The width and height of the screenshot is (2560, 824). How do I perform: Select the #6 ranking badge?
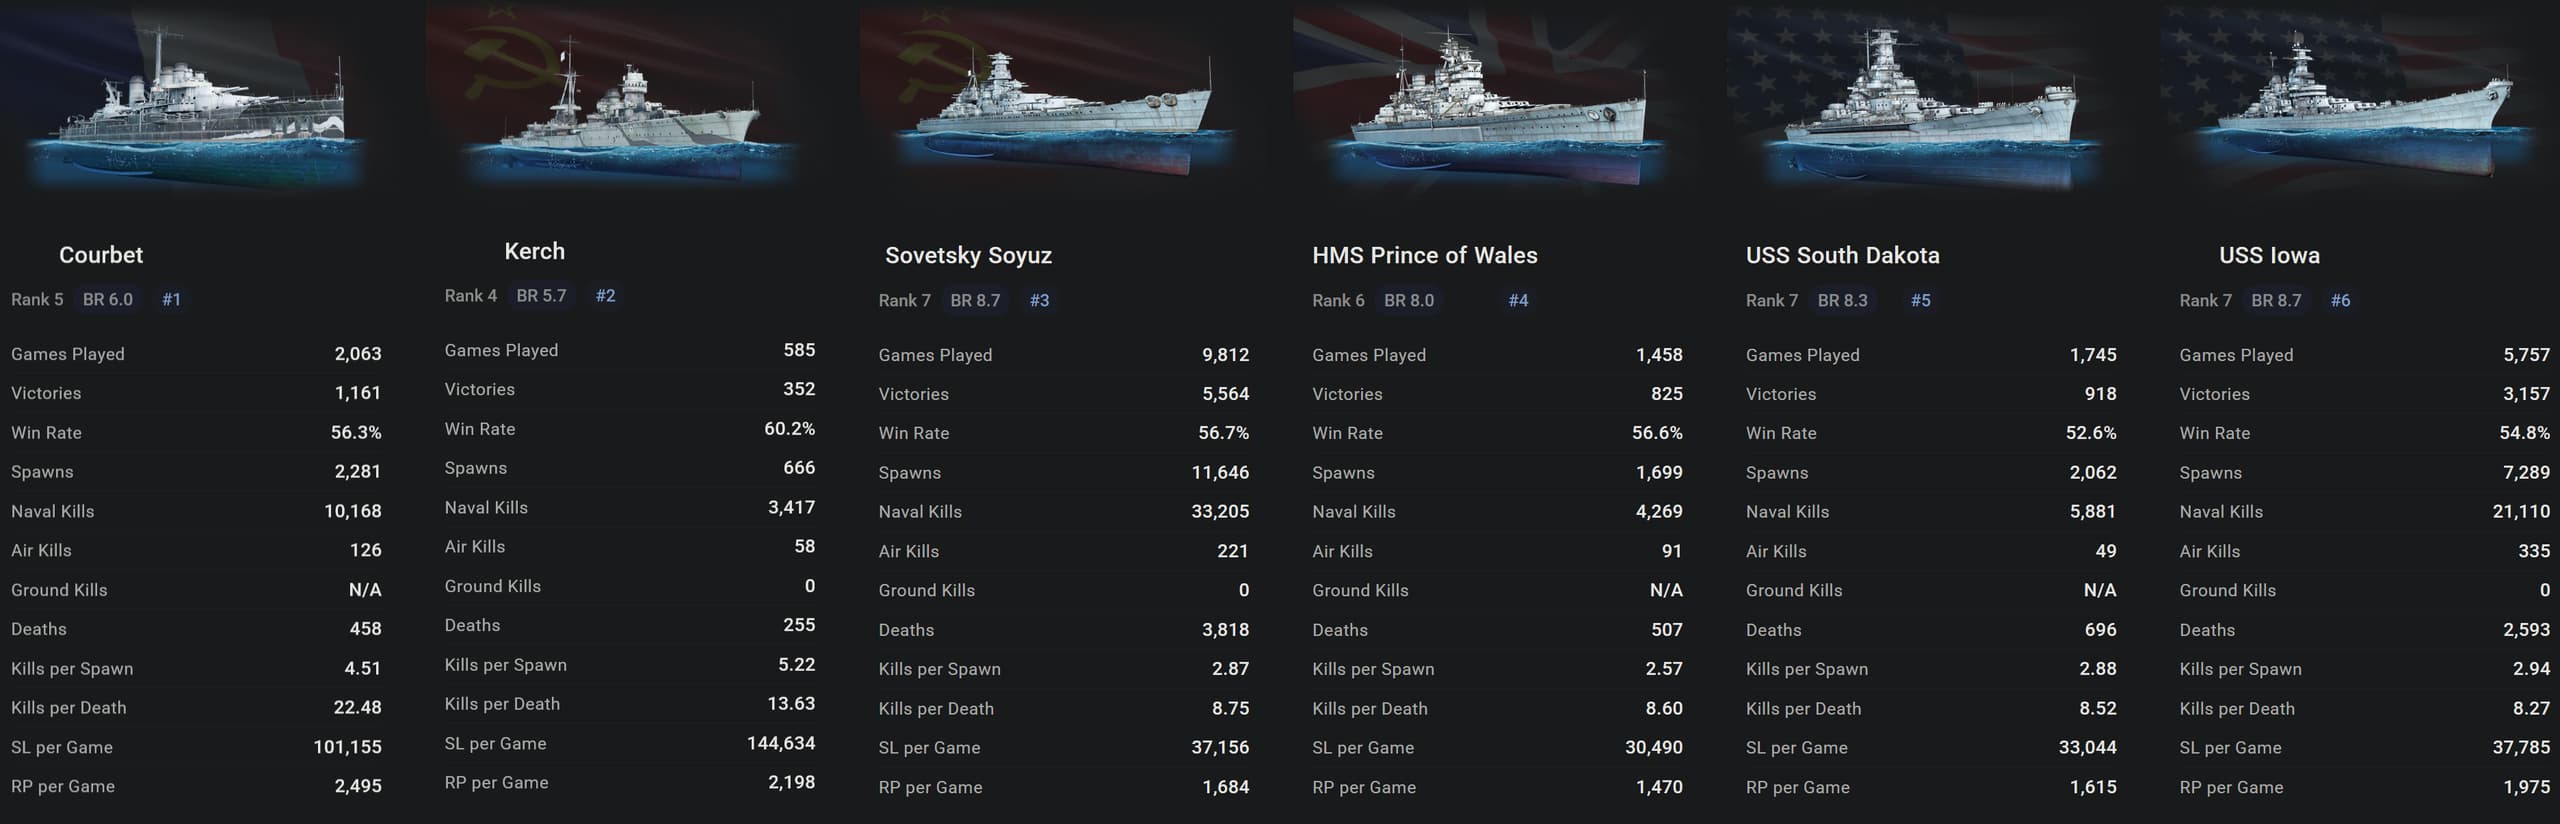[2340, 300]
